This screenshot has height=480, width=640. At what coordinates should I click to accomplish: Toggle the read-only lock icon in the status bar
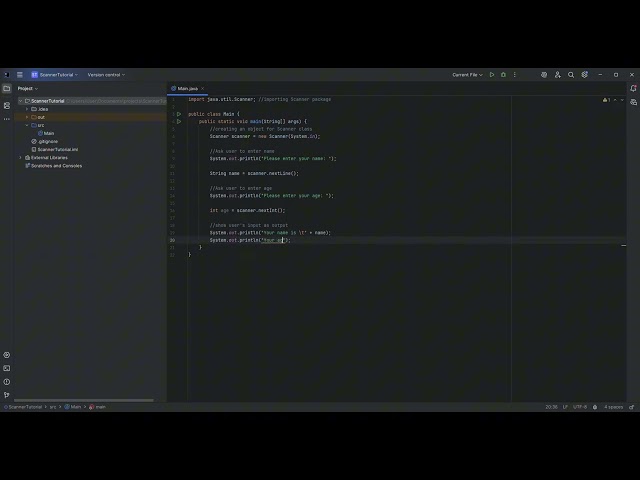(x=632, y=407)
